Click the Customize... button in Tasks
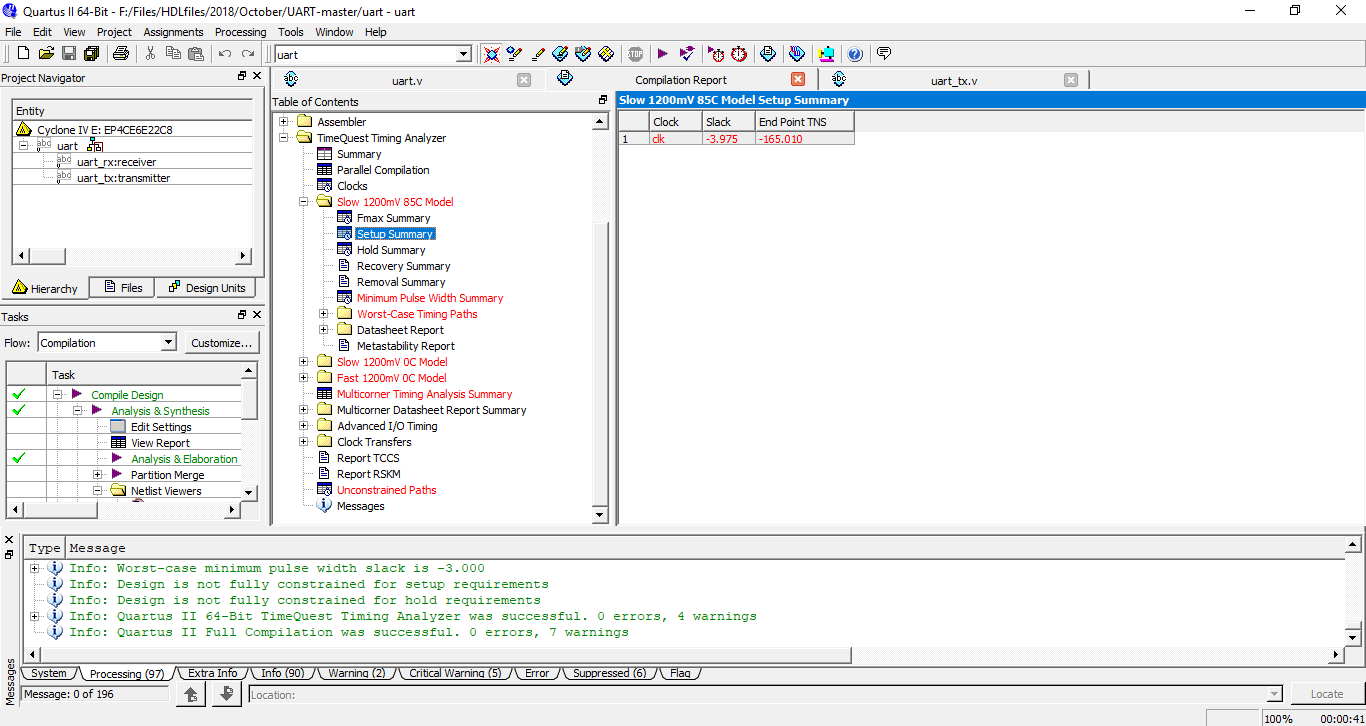The width and height of the screenshot is (1366, 726). (x=221, y=343)
